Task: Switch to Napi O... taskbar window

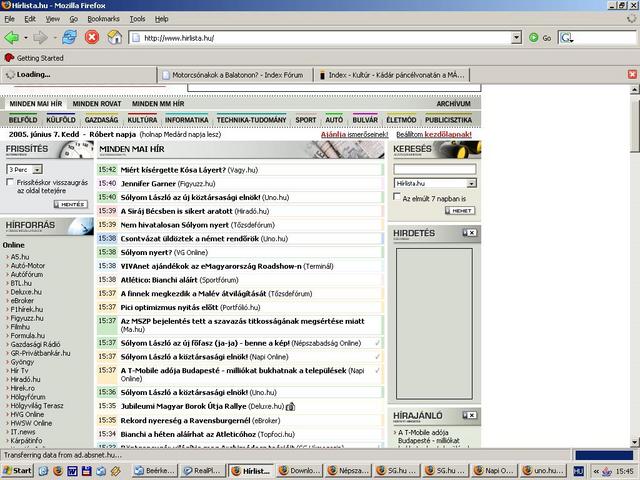Action: pyautogui.click(x=494, y=471)
